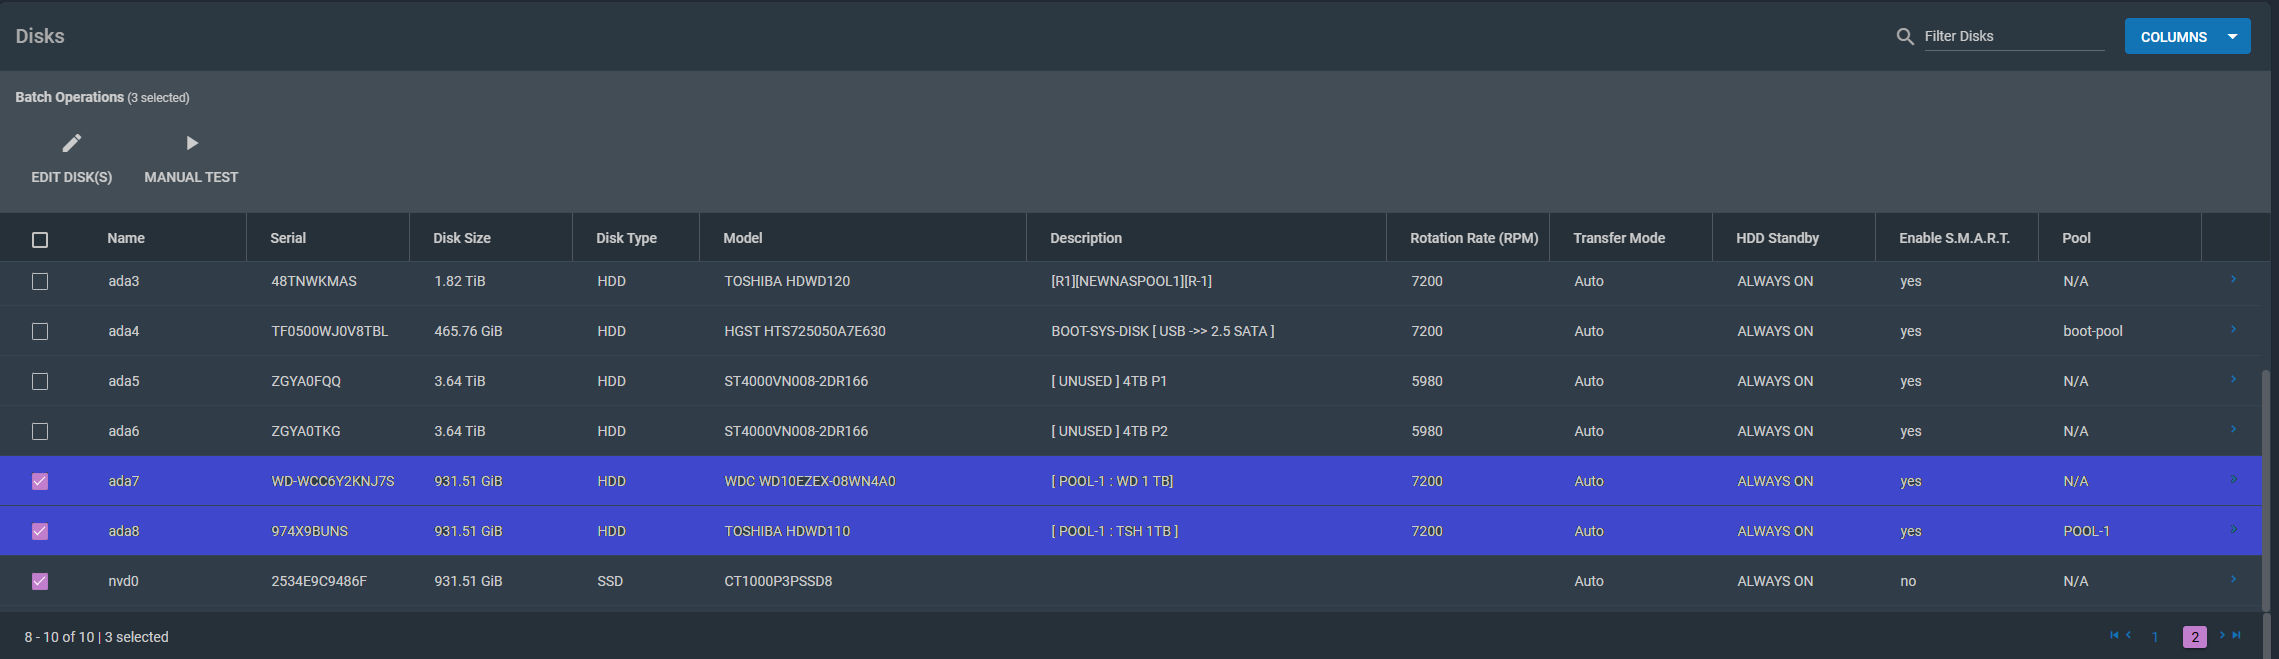
Task: Jump to last page of disks
Action: pos(2237,636)
